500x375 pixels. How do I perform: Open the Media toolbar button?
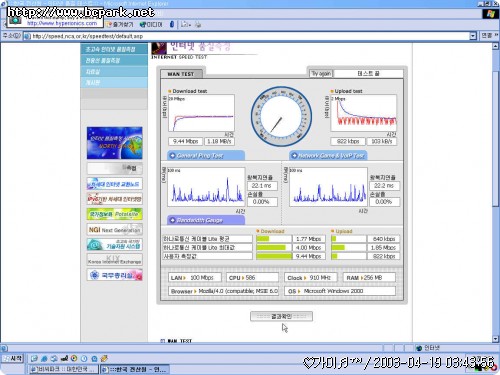[151, 24]
